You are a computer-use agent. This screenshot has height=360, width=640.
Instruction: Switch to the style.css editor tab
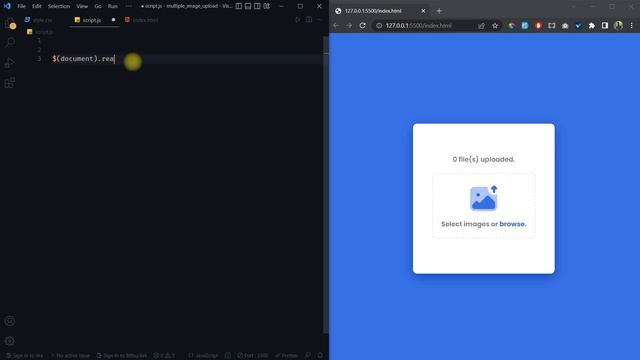(39, 20)
